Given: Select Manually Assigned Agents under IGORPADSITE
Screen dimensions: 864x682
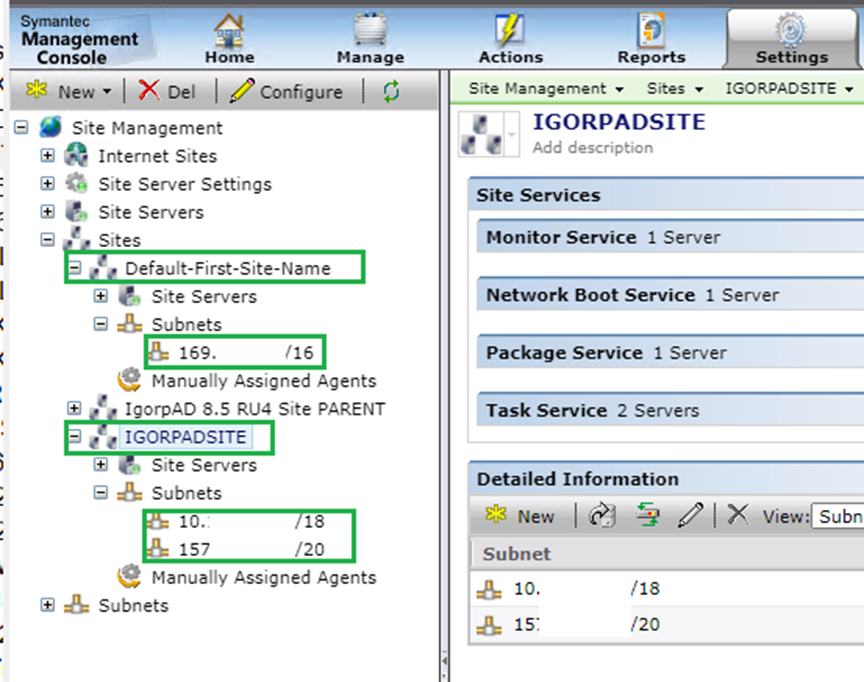Looking at the screenshot, I should tap(264, 577).
